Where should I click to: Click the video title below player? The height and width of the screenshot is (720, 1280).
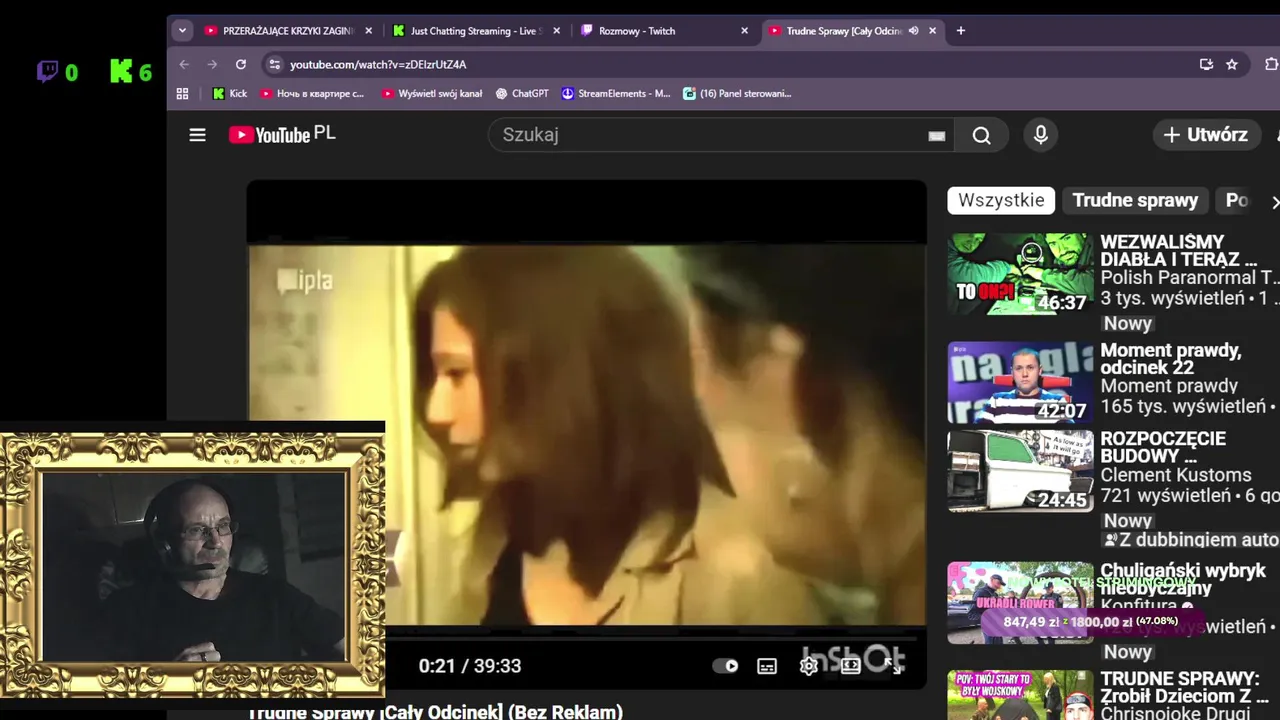pos(435,711)
